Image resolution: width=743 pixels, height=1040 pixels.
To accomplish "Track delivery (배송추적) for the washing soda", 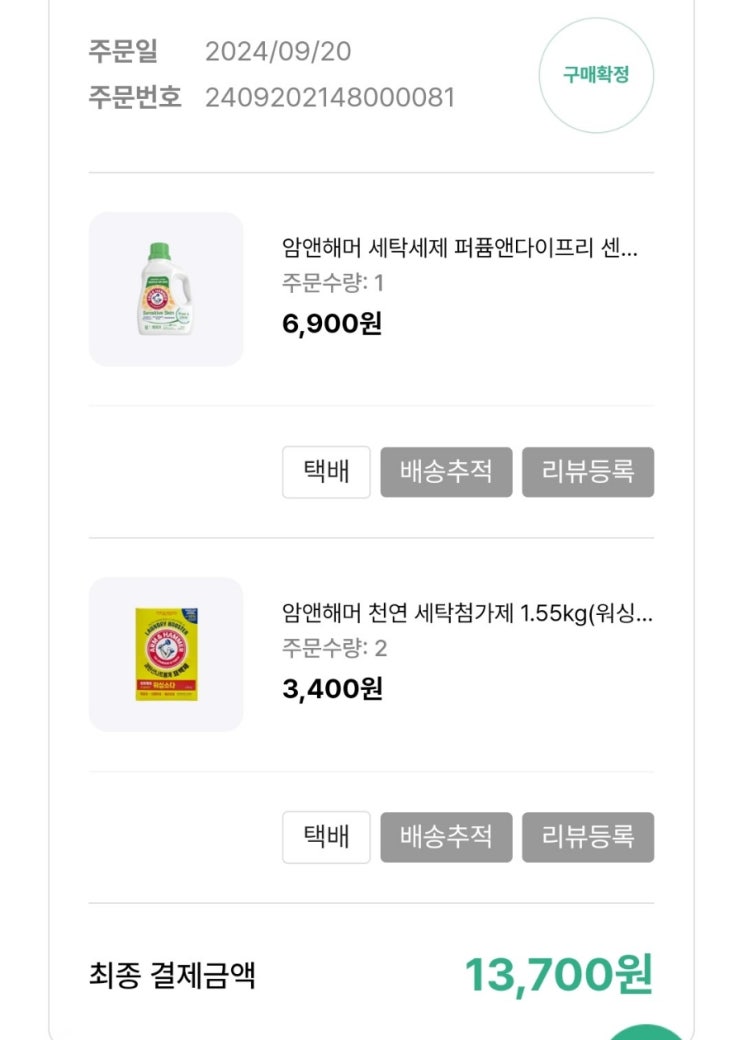I will [x=446, y=837].
